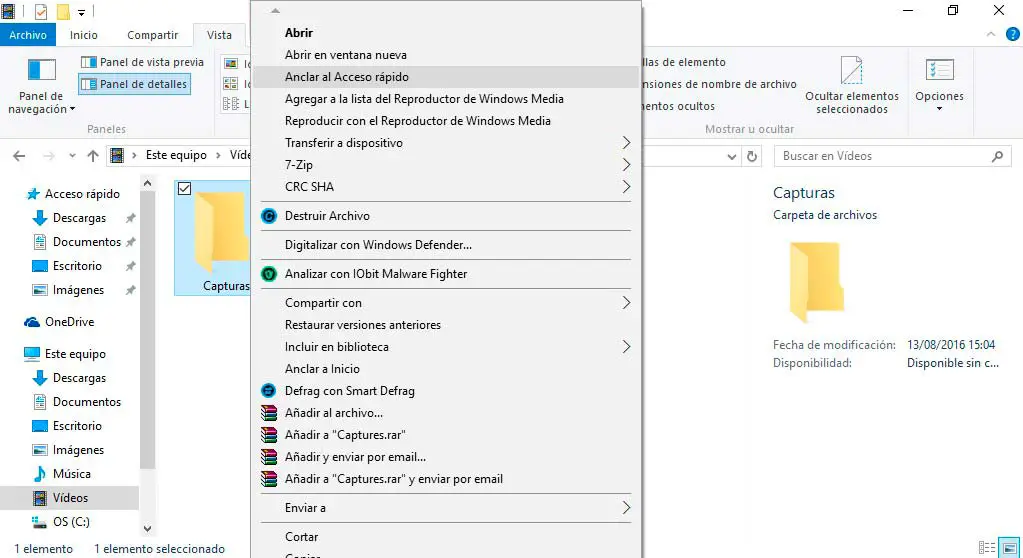Switch to the Compartir ribbon tab
This screenshot has width=1023, height=558.
153,35
